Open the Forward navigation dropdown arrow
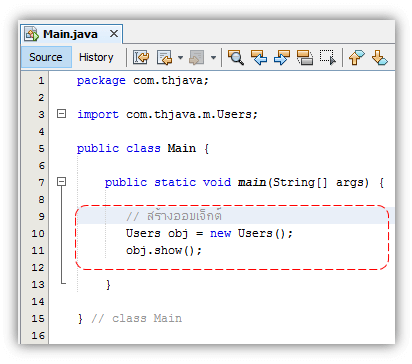The width and height of the screenshot is (412, 364). pyautogui.click(x=213, y=57)
